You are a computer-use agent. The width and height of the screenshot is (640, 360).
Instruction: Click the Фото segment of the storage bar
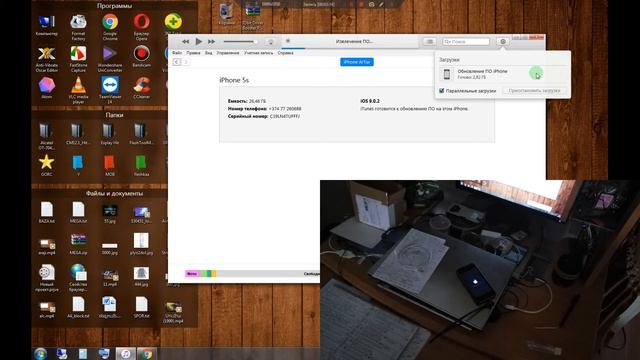[192, 273]
